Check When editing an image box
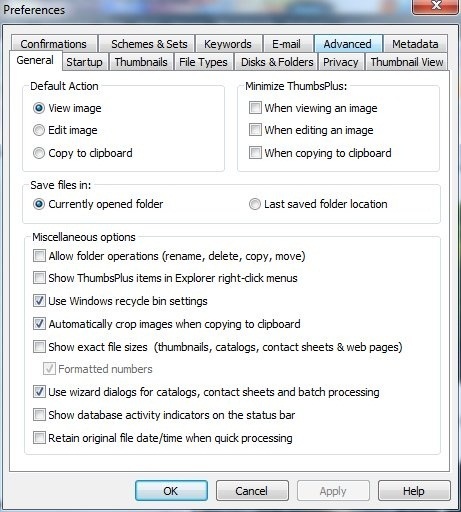The image size is (461, 512). click(255, 130)
